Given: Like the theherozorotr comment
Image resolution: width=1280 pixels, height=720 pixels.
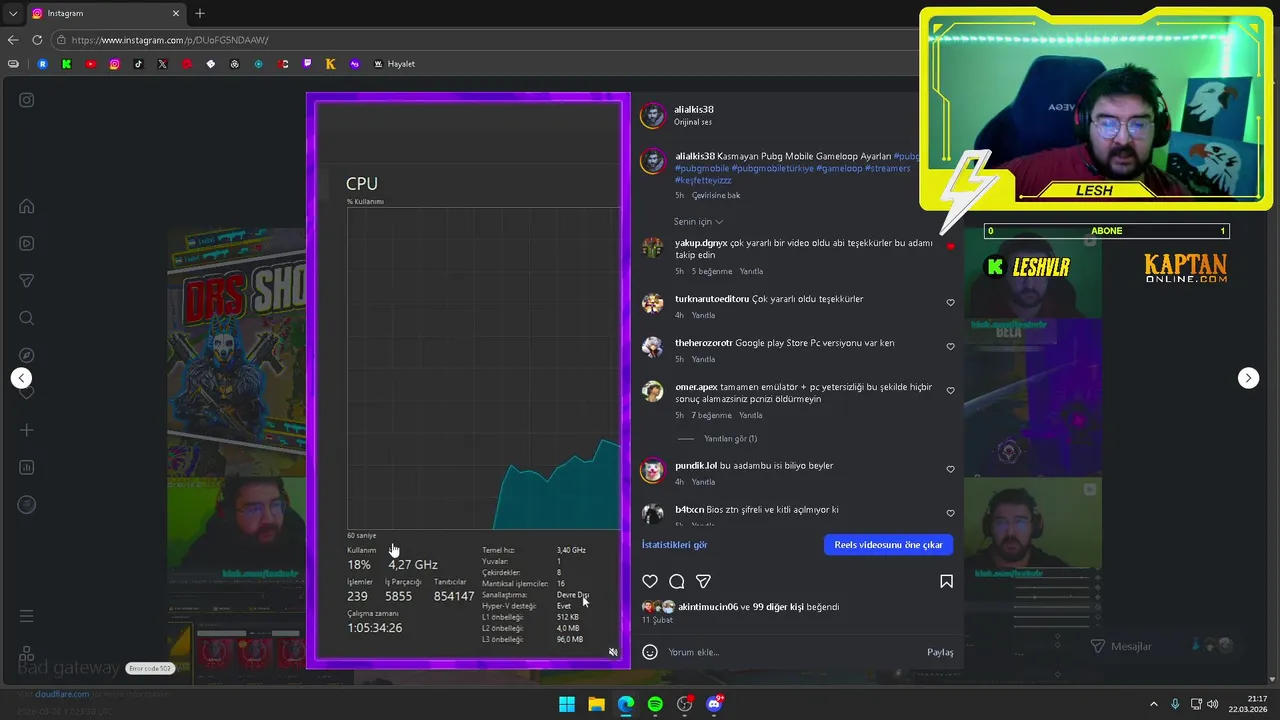Looking at the screenshot, I should 950,346.
